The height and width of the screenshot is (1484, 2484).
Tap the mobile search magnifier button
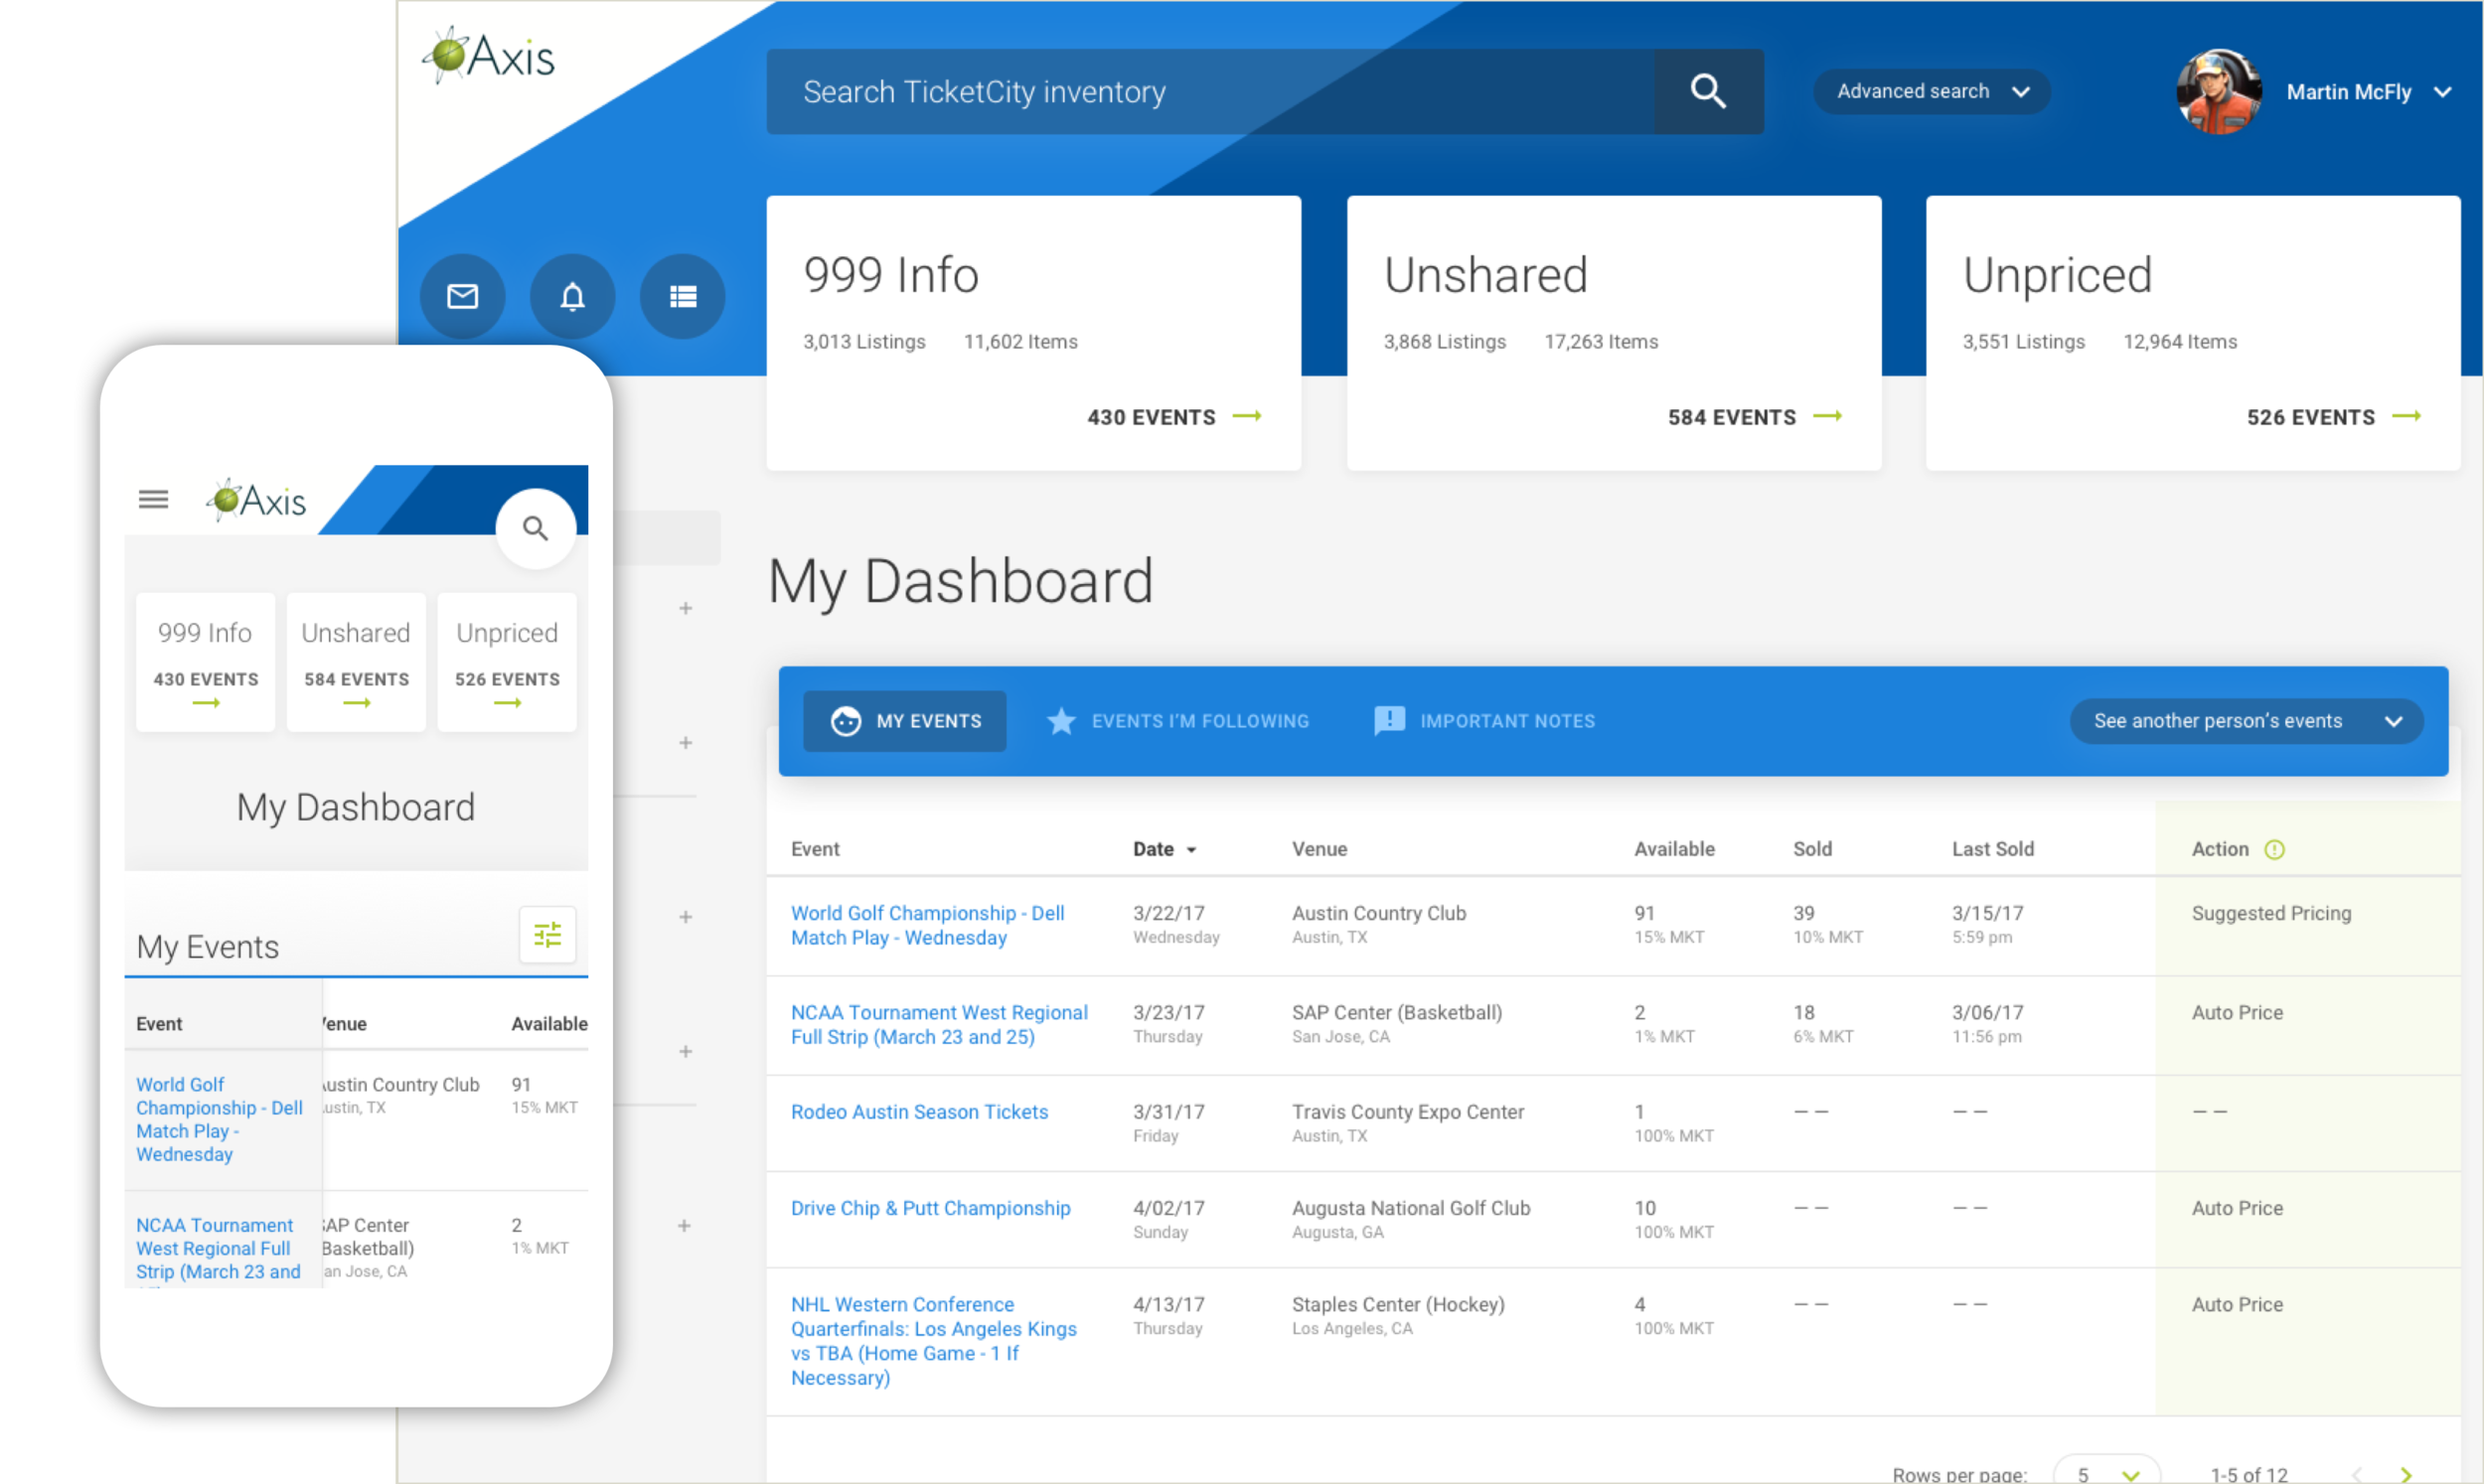[536, 528]
